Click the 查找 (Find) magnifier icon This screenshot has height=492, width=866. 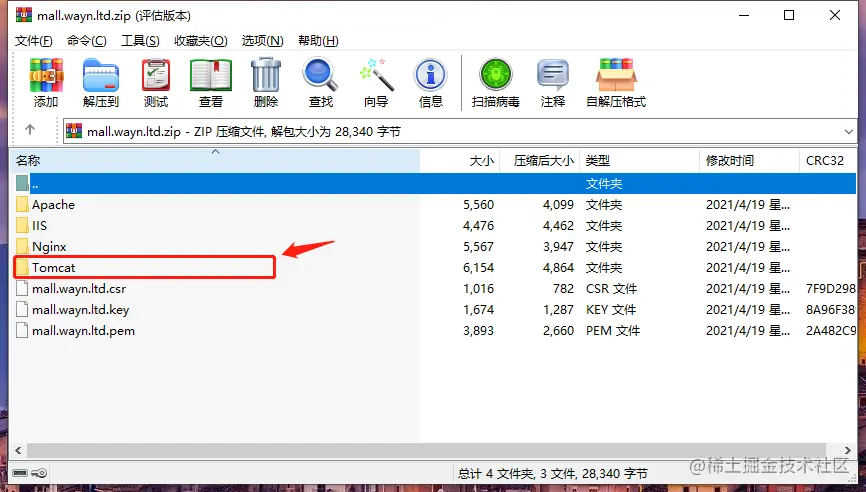(320, 75)
